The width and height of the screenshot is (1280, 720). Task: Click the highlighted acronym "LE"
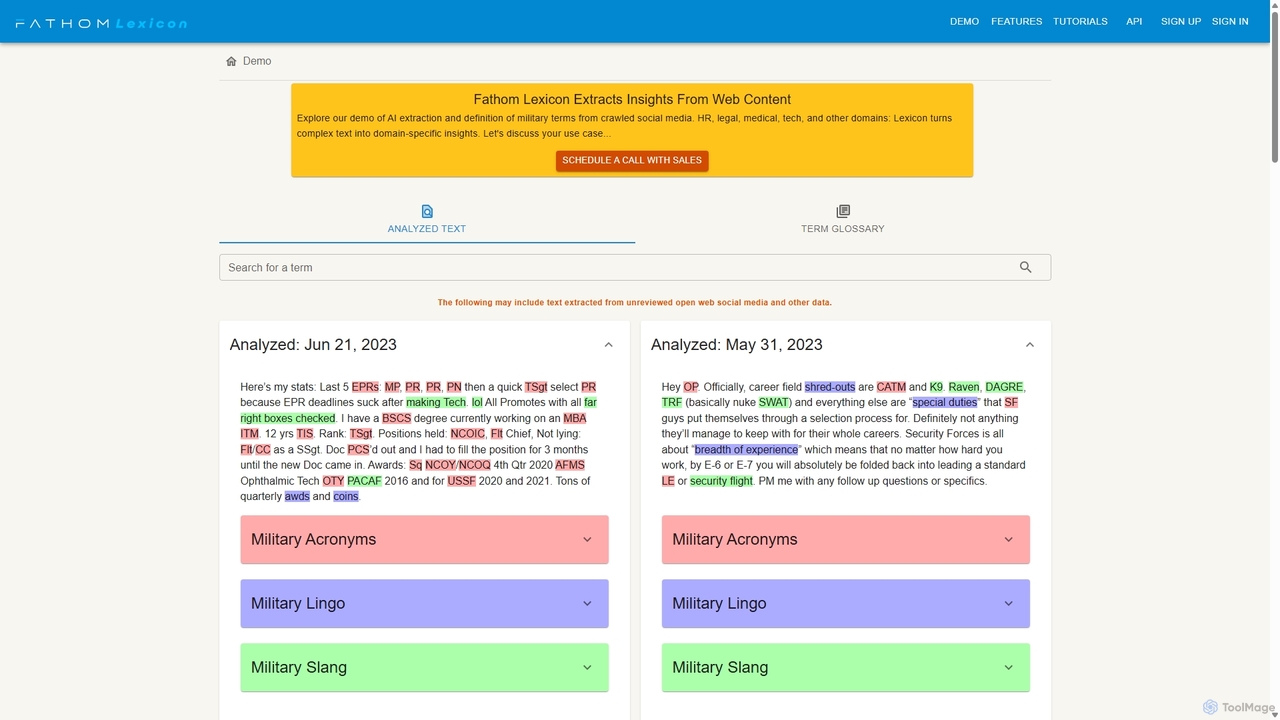point(668,481)
